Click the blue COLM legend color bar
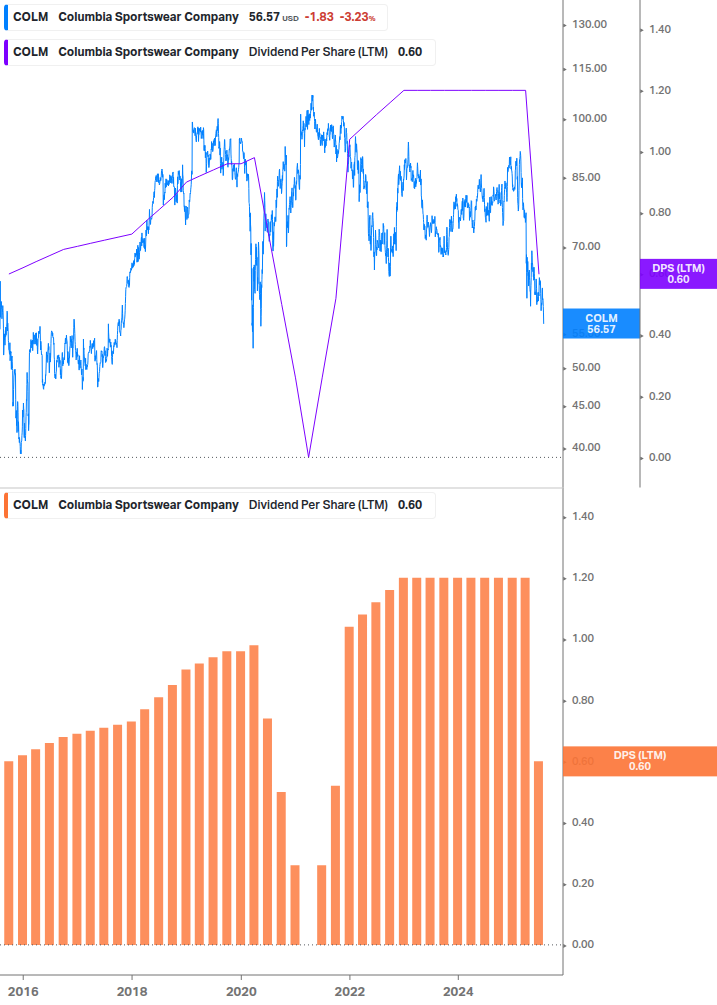The width and height of the screenshot is (717, 1005). tap(6, 17)
